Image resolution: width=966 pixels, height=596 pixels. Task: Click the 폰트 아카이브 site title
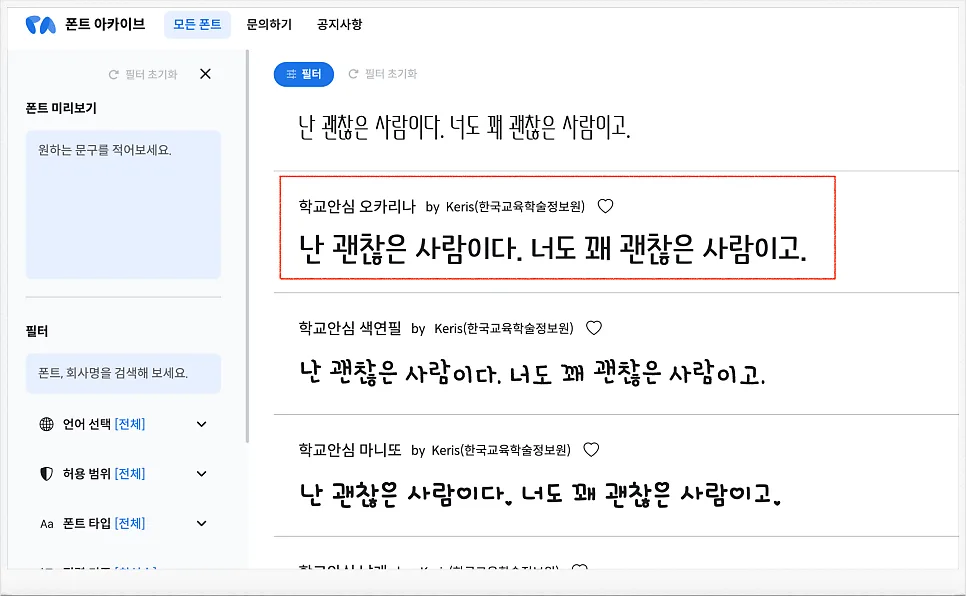tap(105, 25)
